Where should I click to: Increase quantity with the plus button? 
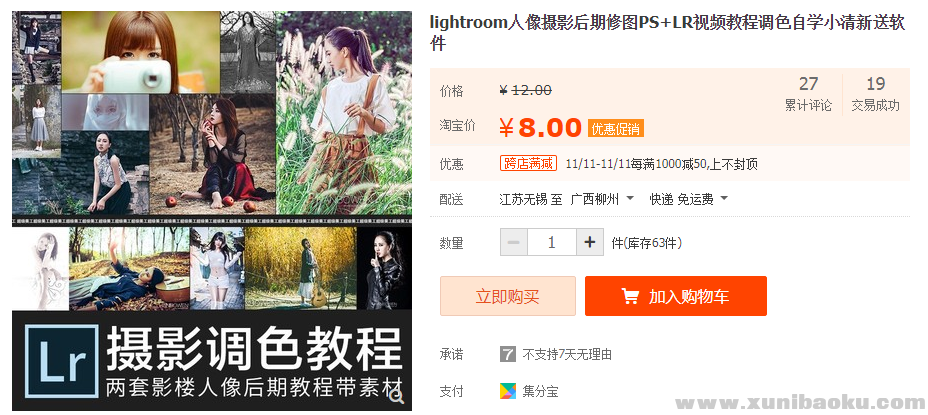click(x=589, y=242)
